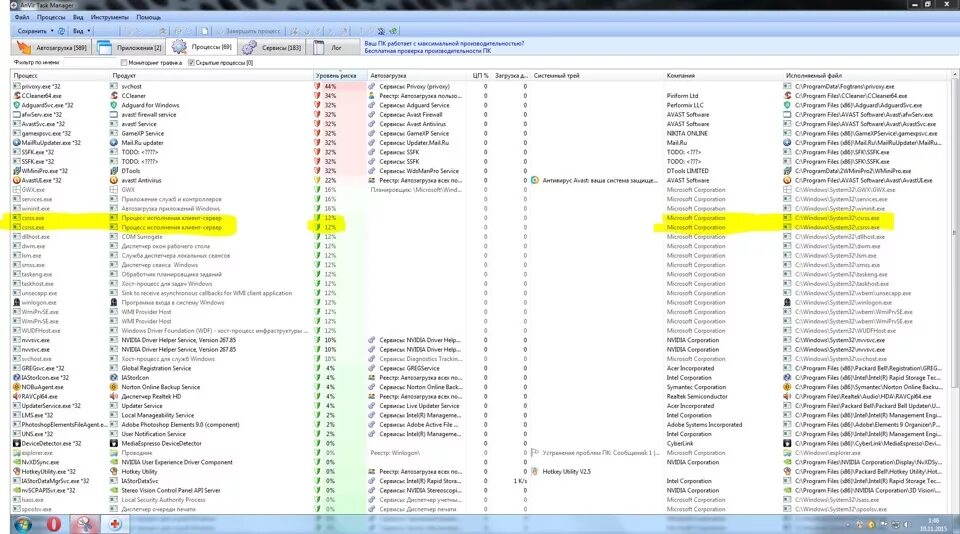
Task: Expand the Вид toolbar dropdown arrow
Action: point(89,31)
